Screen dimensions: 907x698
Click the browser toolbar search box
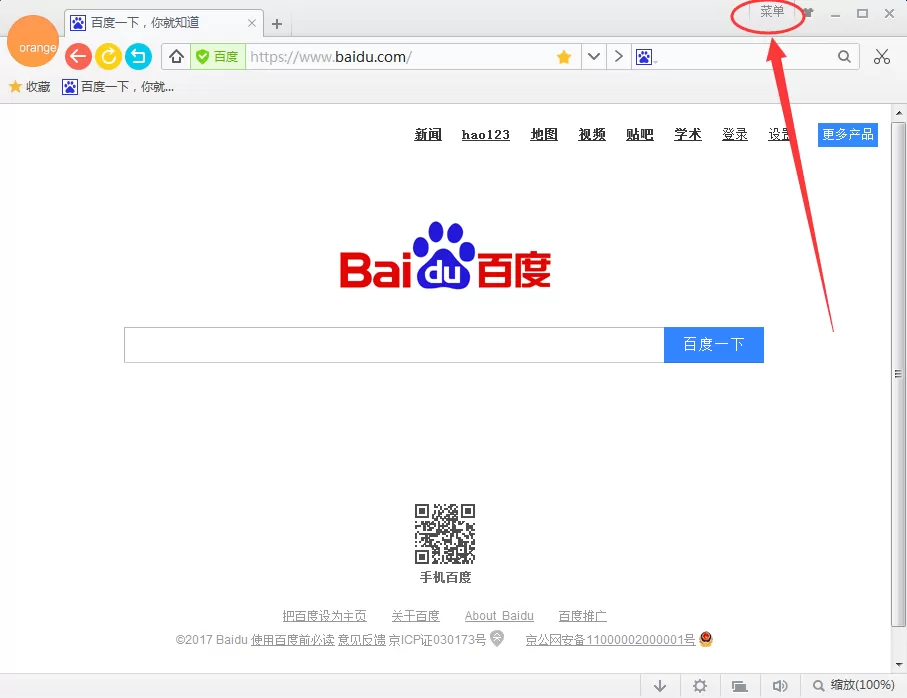tap(746, 57)
